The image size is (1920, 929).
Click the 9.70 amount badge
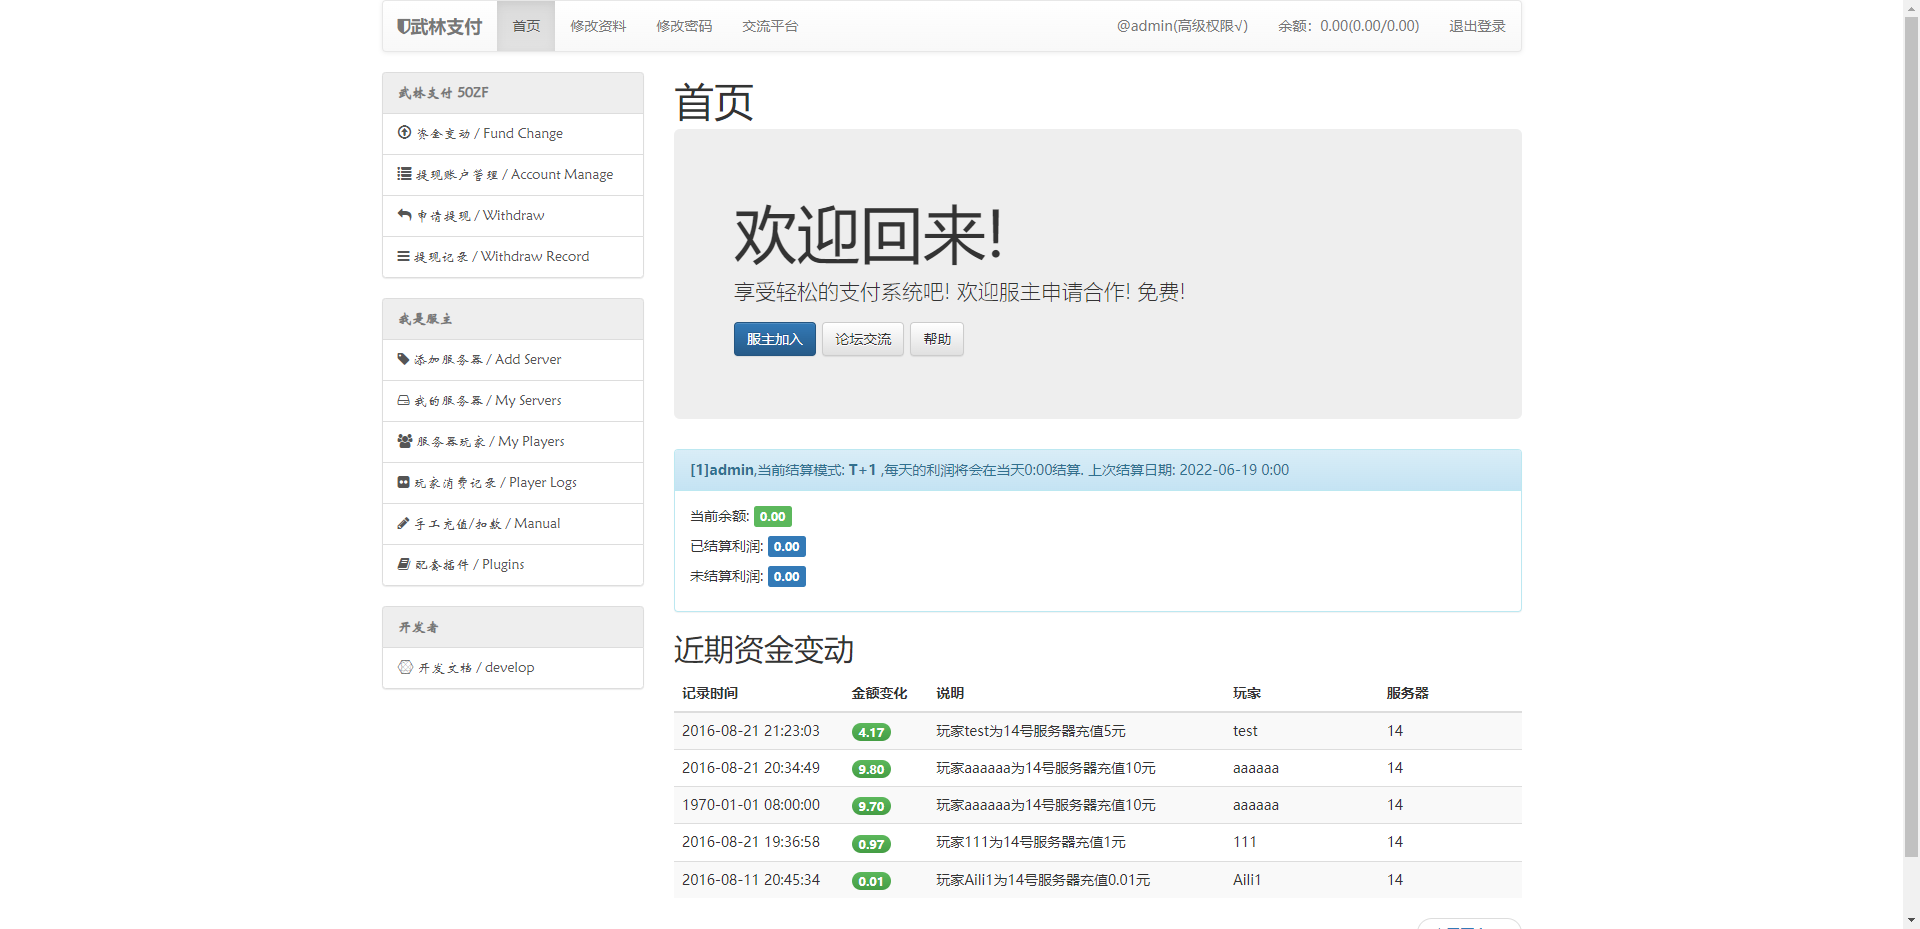[x=871, y=806]
